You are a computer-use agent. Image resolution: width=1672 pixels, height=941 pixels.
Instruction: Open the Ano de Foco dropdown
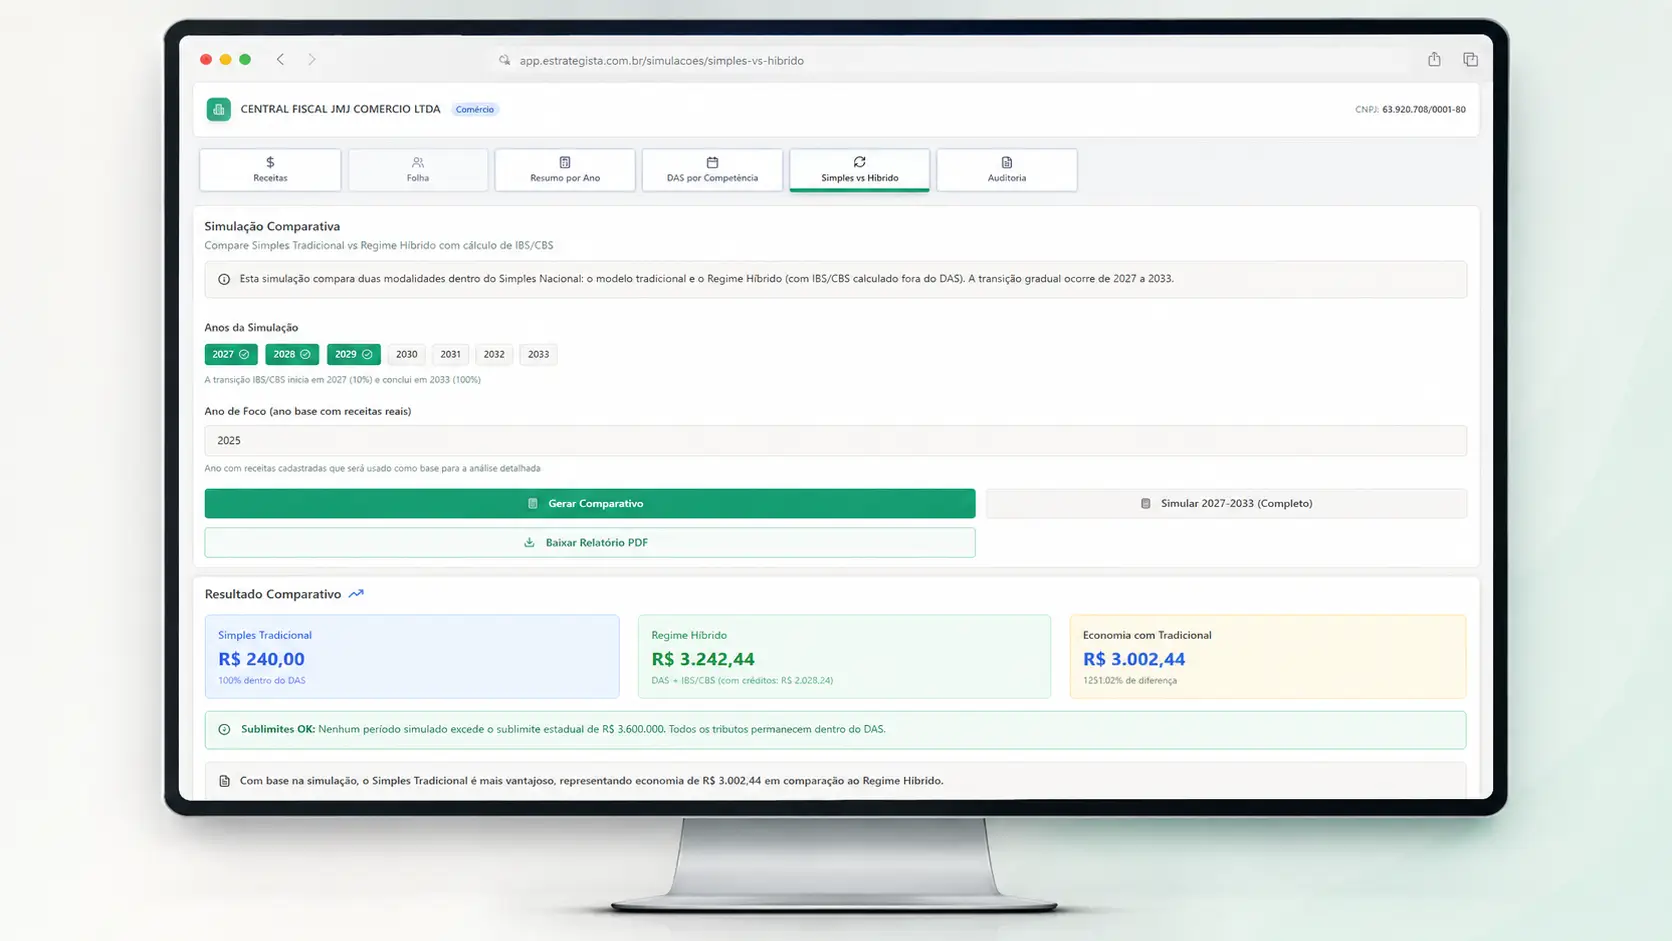coord(836,441)
